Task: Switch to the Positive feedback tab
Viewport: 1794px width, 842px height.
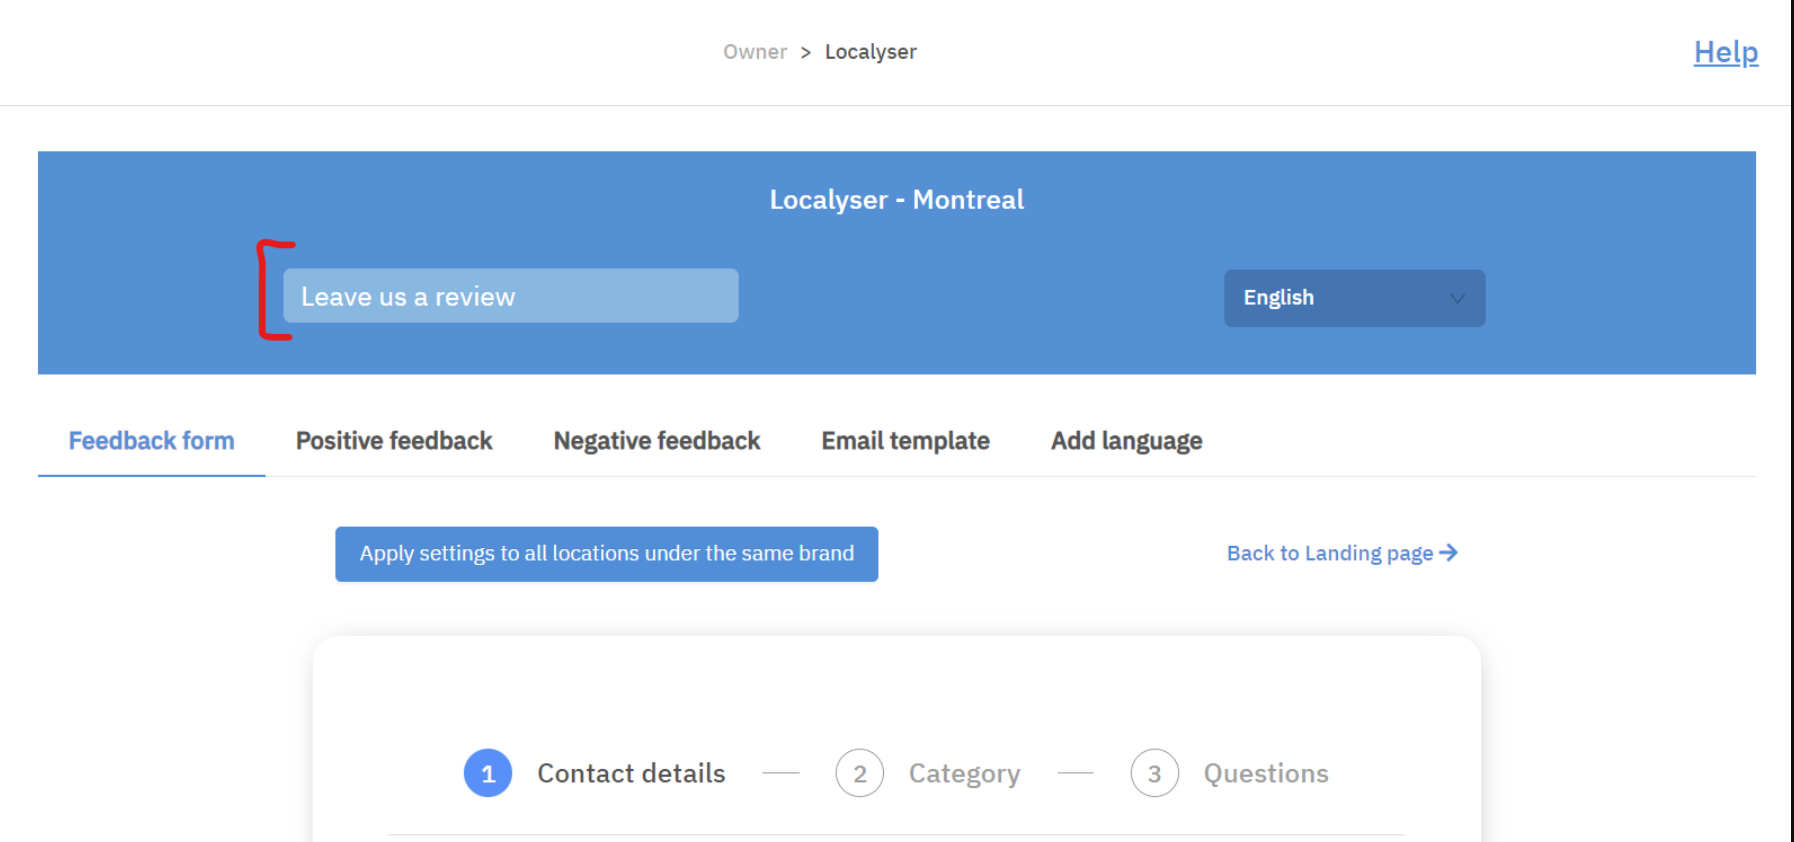Action: [x=394, y=441]
